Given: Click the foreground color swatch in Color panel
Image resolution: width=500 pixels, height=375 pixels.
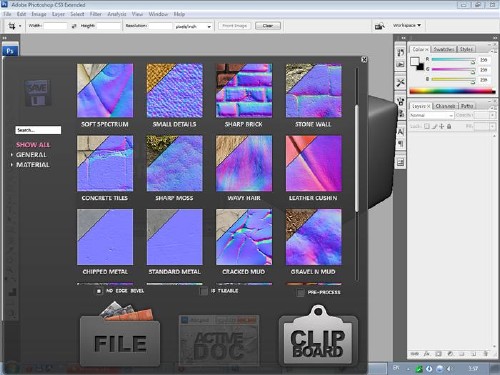Looking at the screenshot, I should click(x=414, y=61).
